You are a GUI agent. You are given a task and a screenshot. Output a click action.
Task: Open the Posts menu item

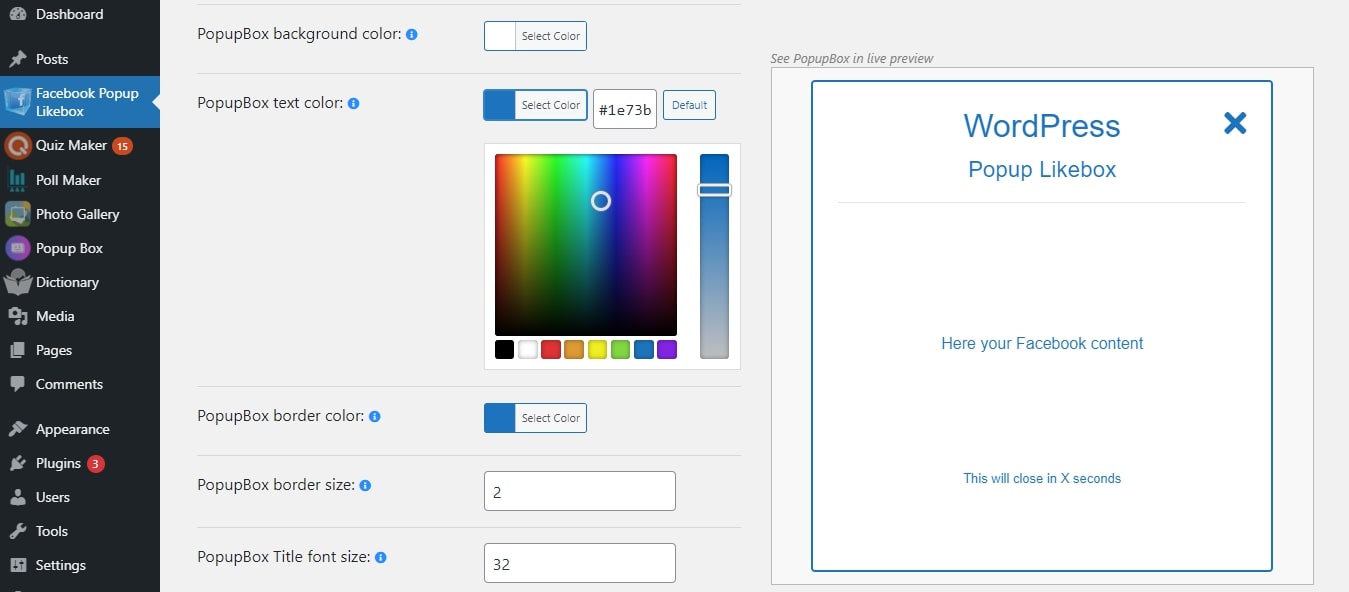pyautogui.click(x=80, y=59)
